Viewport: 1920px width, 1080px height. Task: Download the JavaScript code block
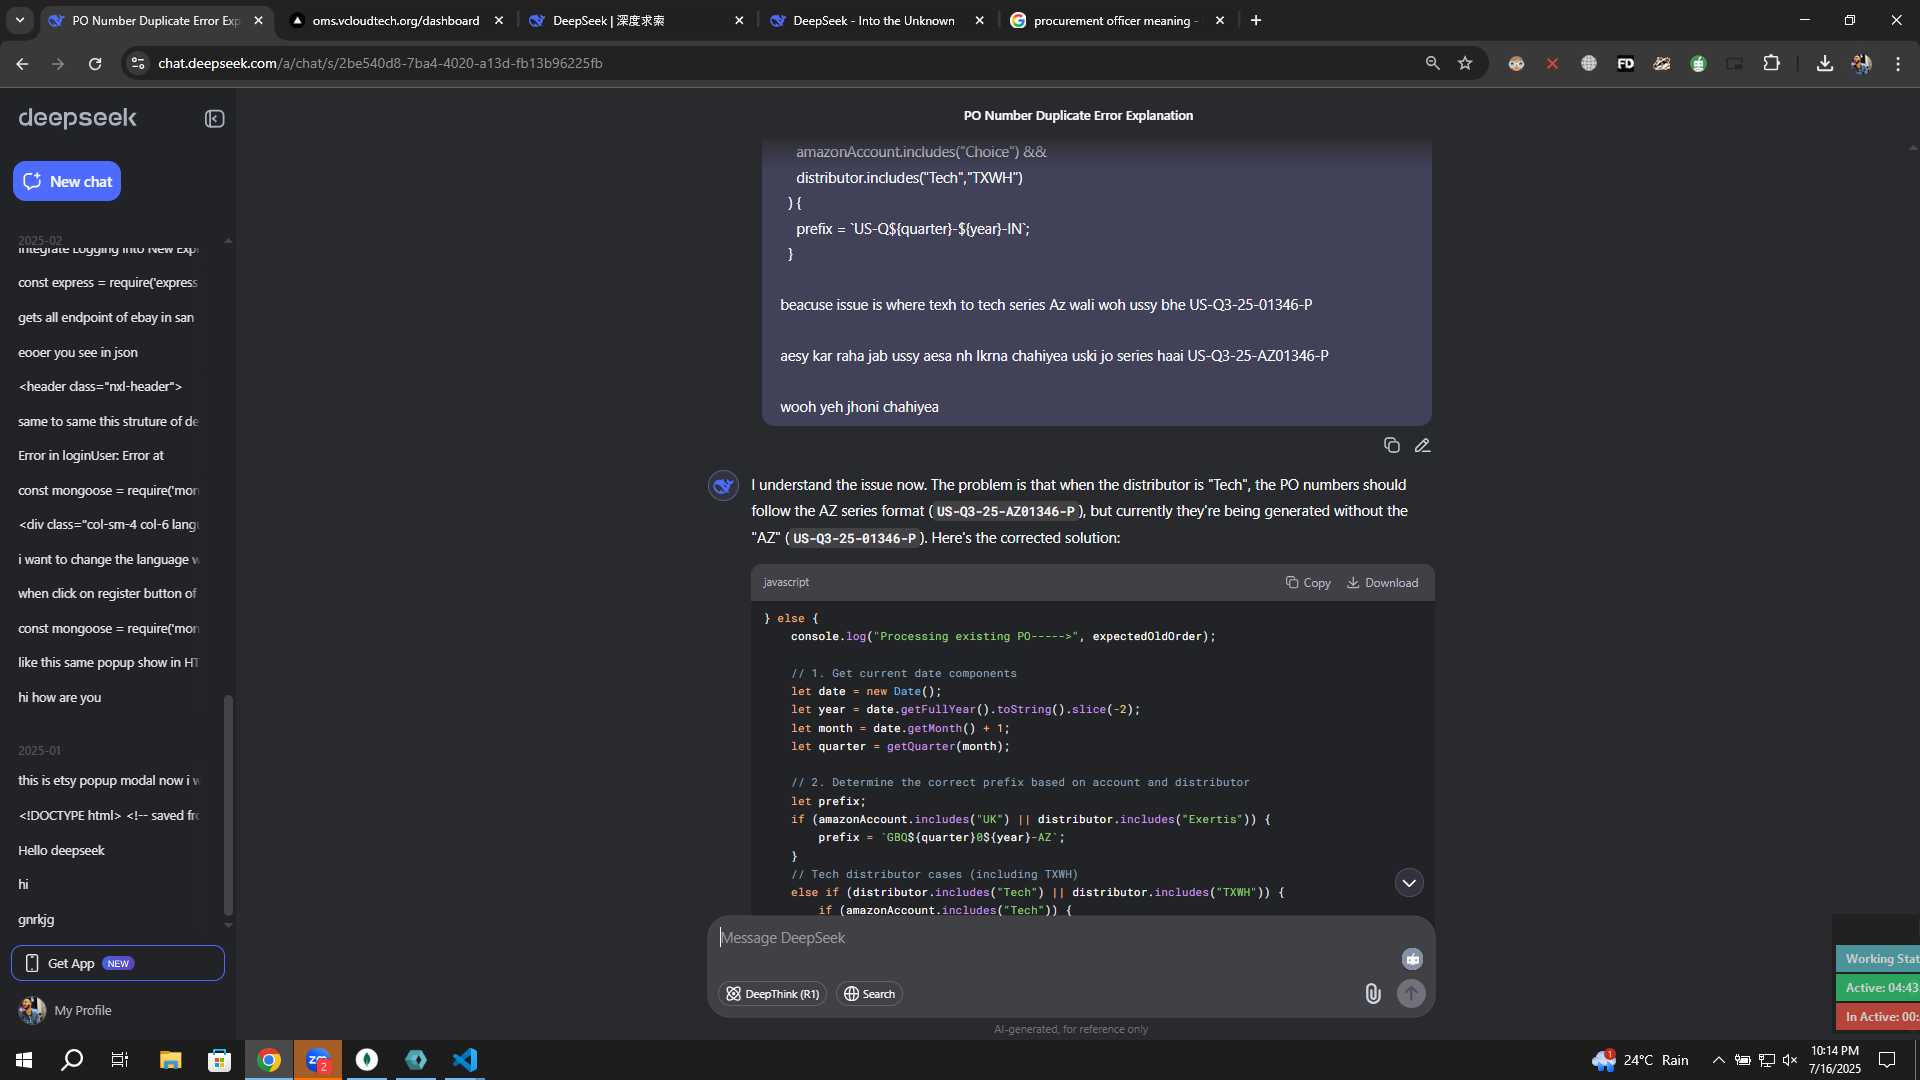point(1382,582)
